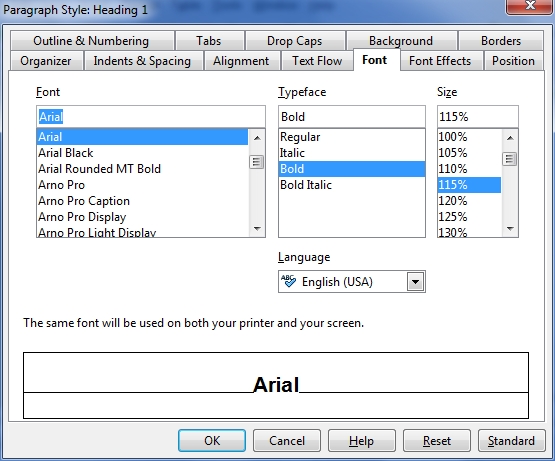Click the Reset button
This screenshot has height=461, width=555.
click(x=437, y=440)
